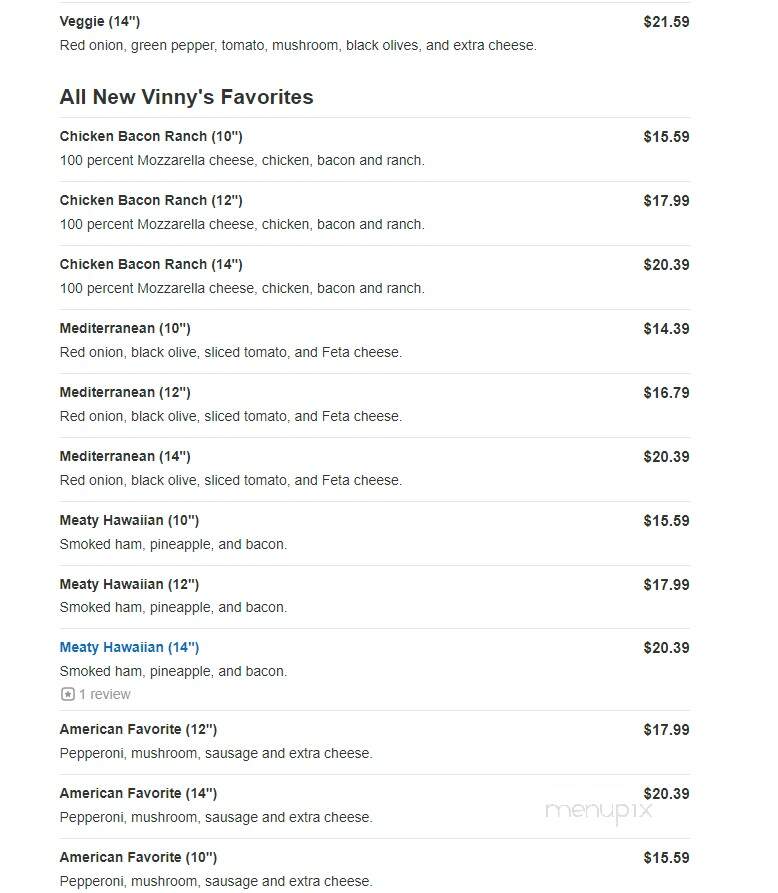Click the All New Vinny's Favorites heading
Viewport: 778px width, 893px height.
(186, 97)
